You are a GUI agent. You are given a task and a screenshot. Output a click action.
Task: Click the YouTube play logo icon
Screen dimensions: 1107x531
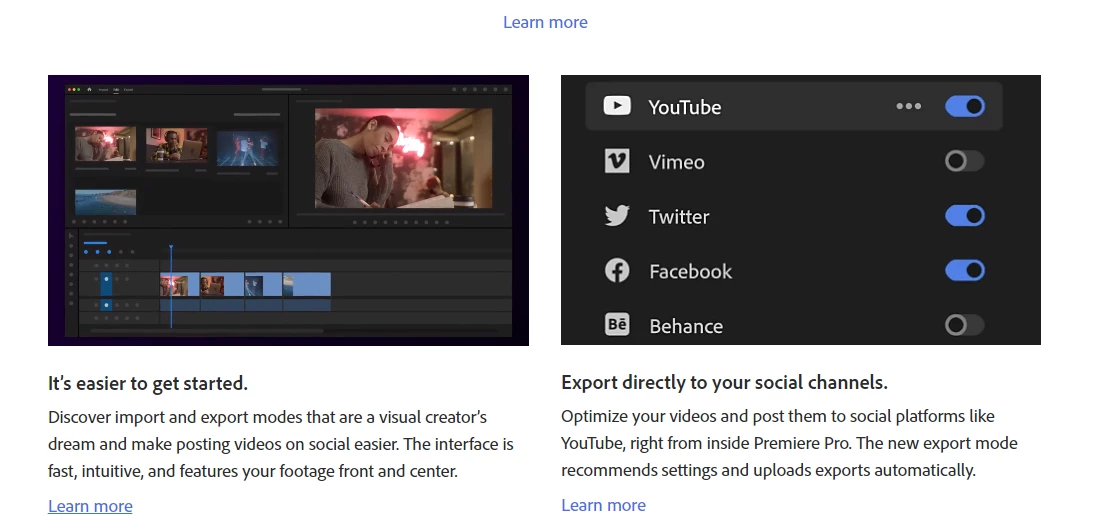point(617,106)
